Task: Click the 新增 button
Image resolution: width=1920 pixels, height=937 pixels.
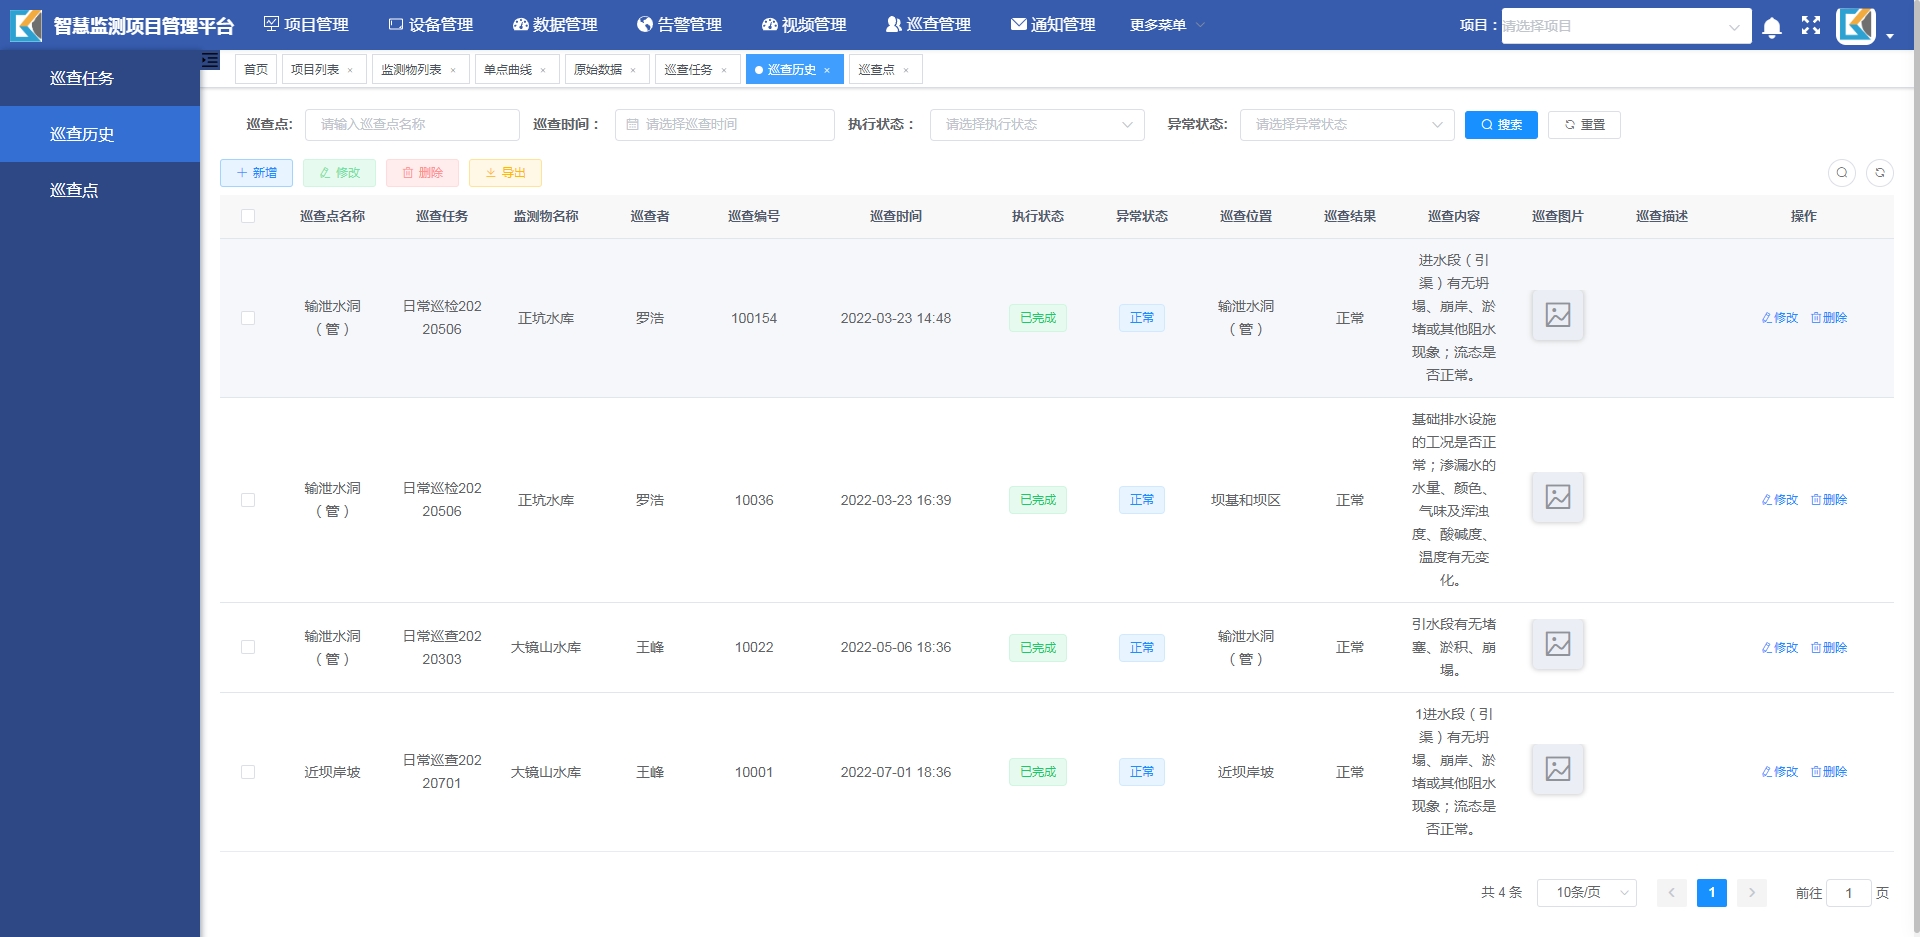Action: coord(256,173)
